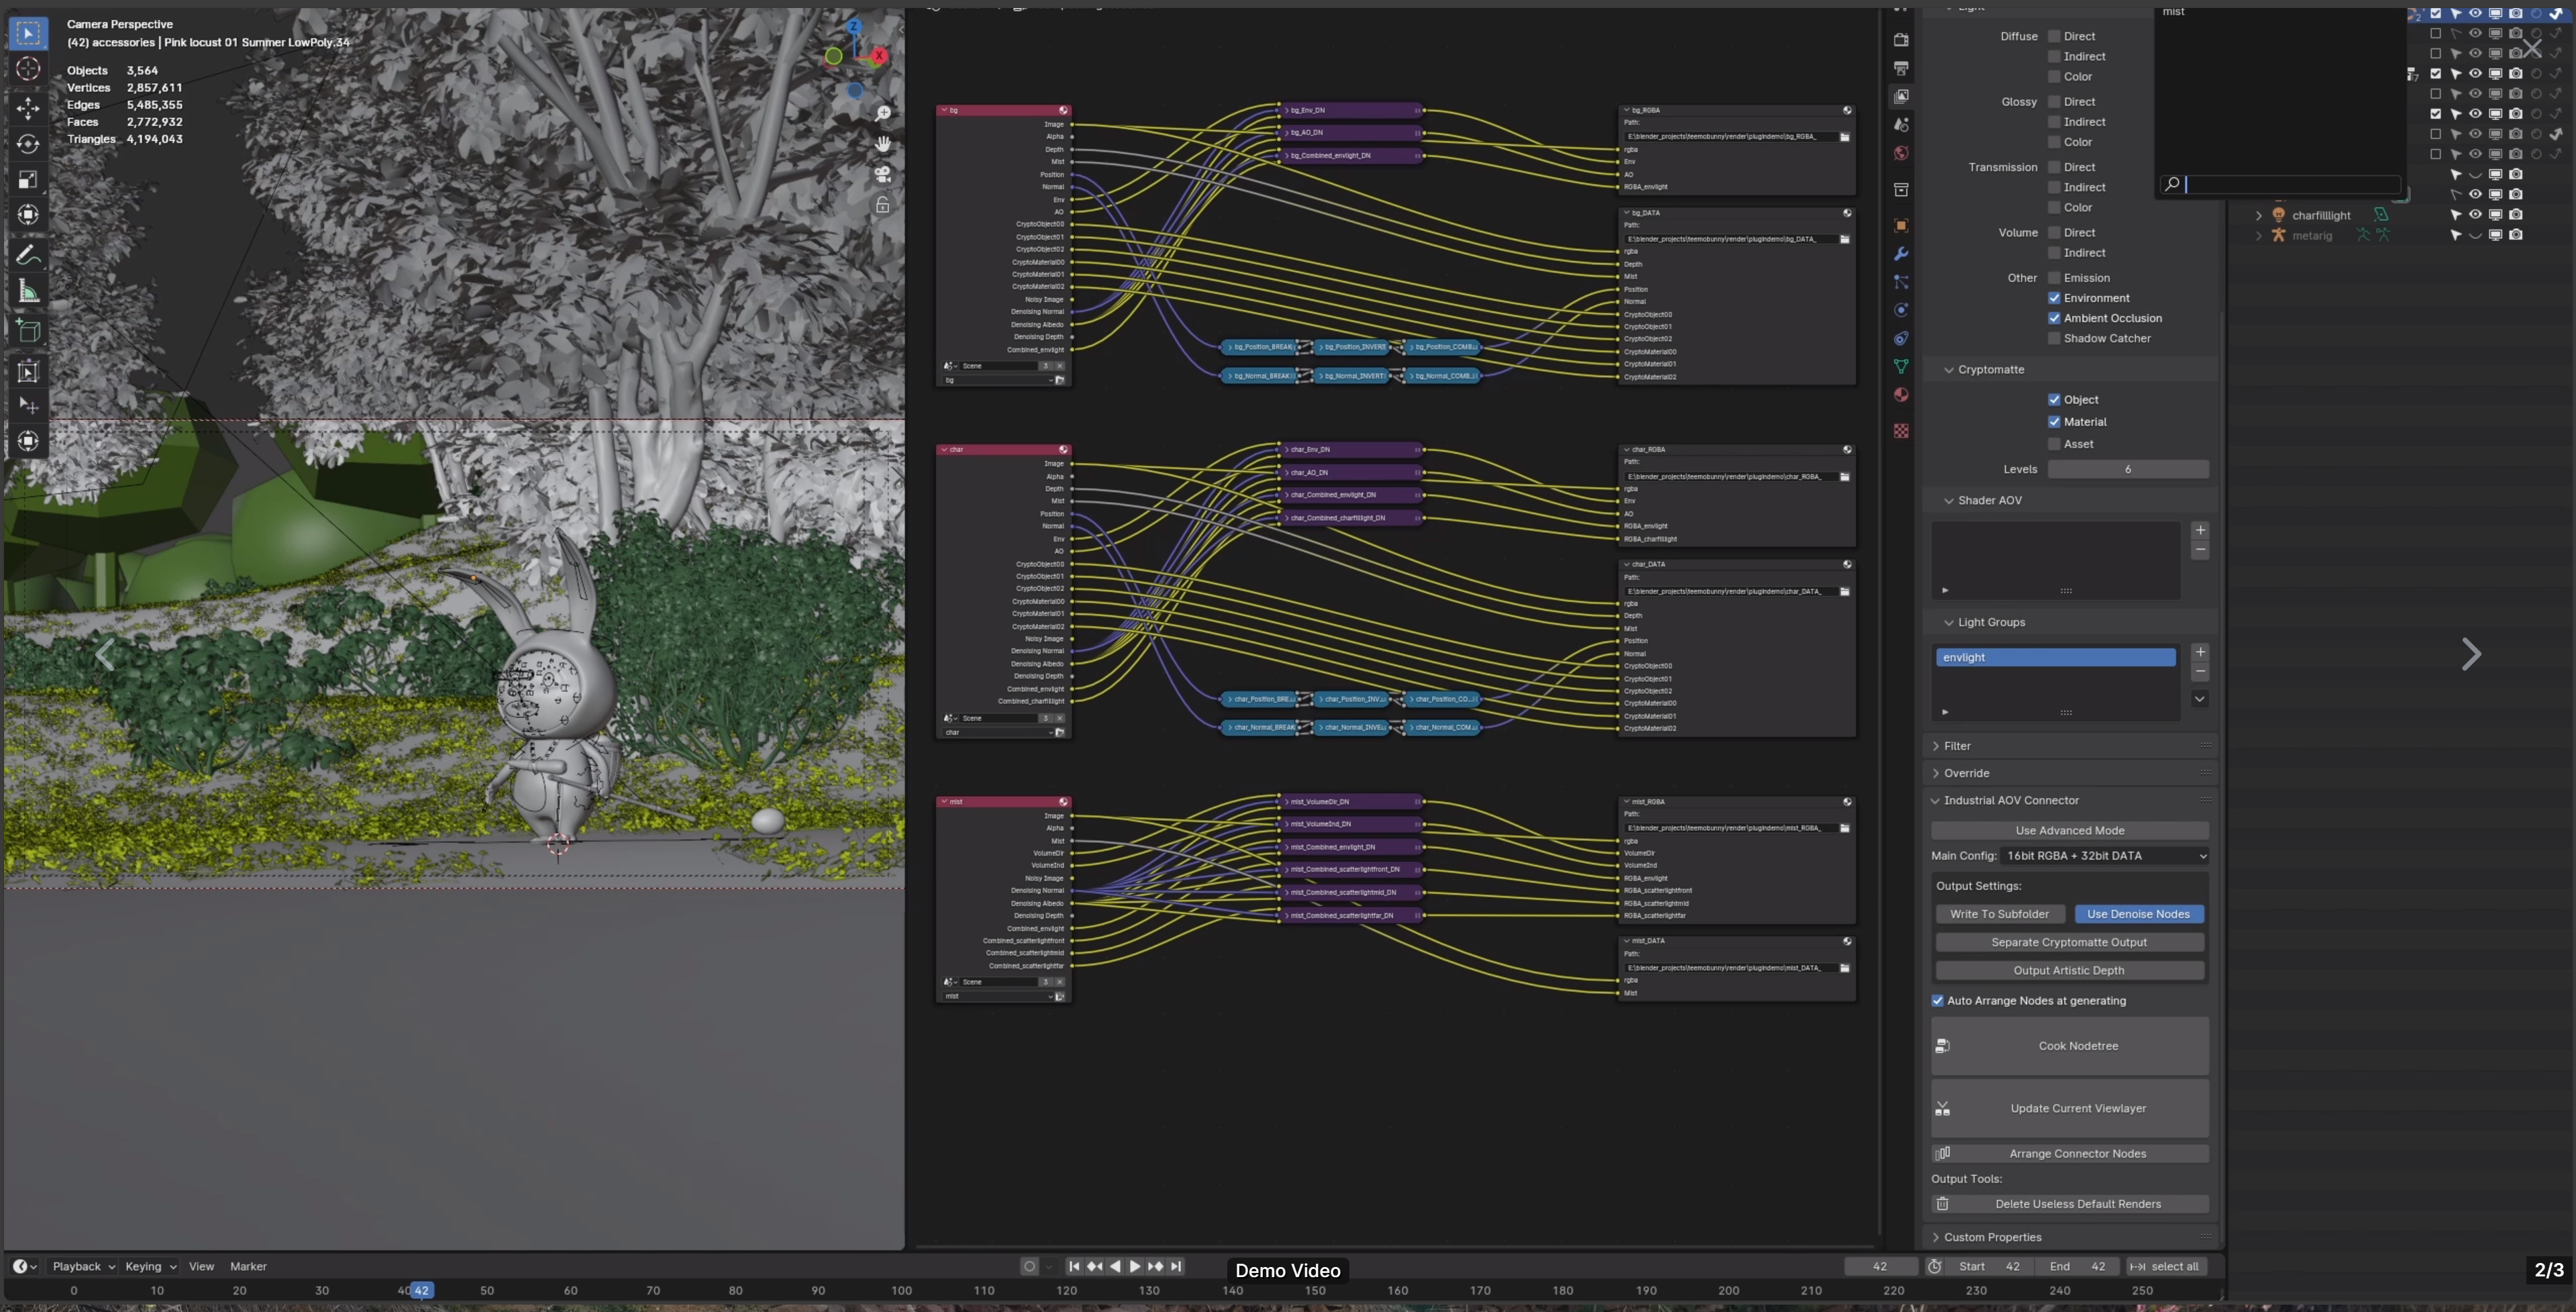This screenshot has width=2576, height=1312.
Task: Click the viewport zoom magnifier gizmo
Action: [x=883, y=114]
